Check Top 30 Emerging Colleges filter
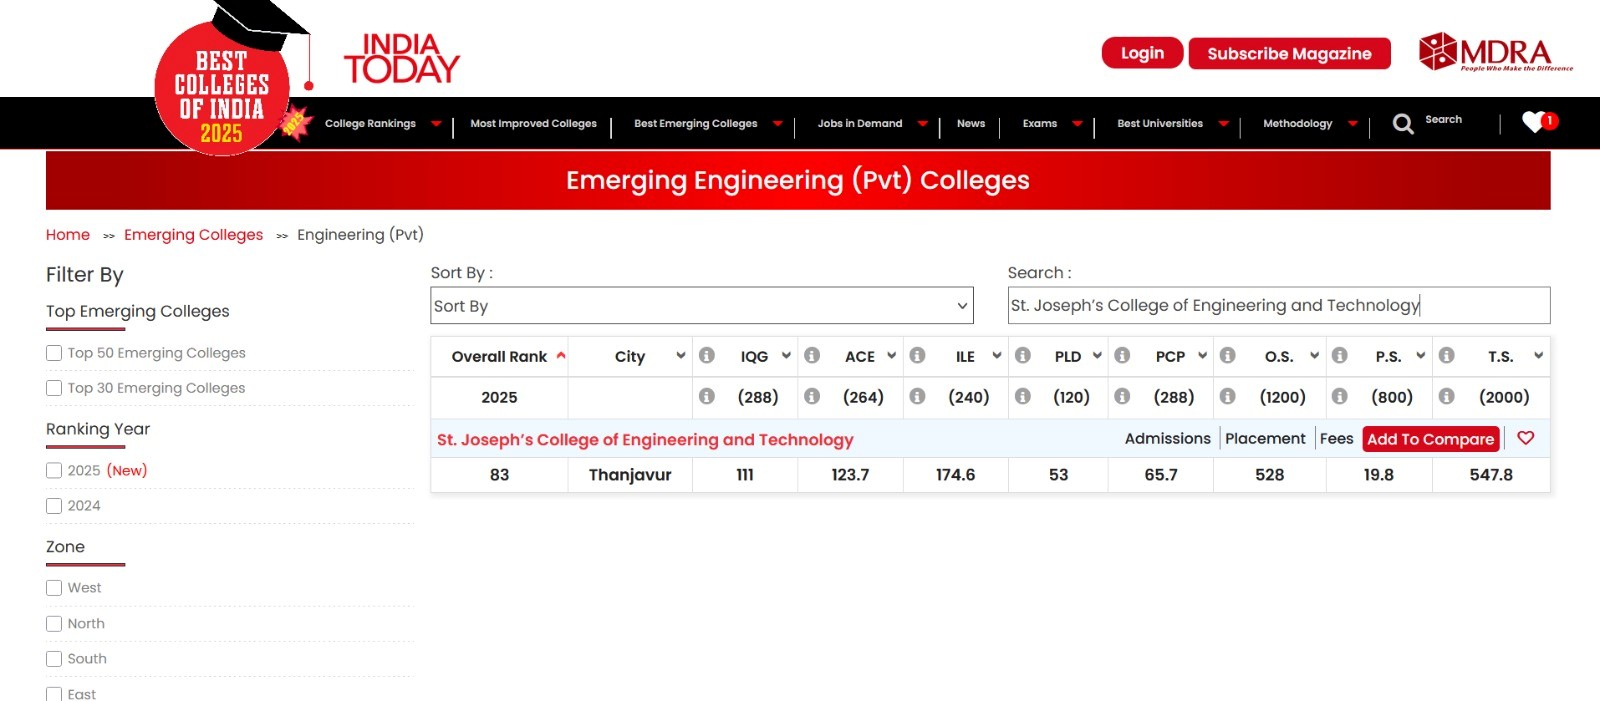1600x701 pixels. click(54, 388)
